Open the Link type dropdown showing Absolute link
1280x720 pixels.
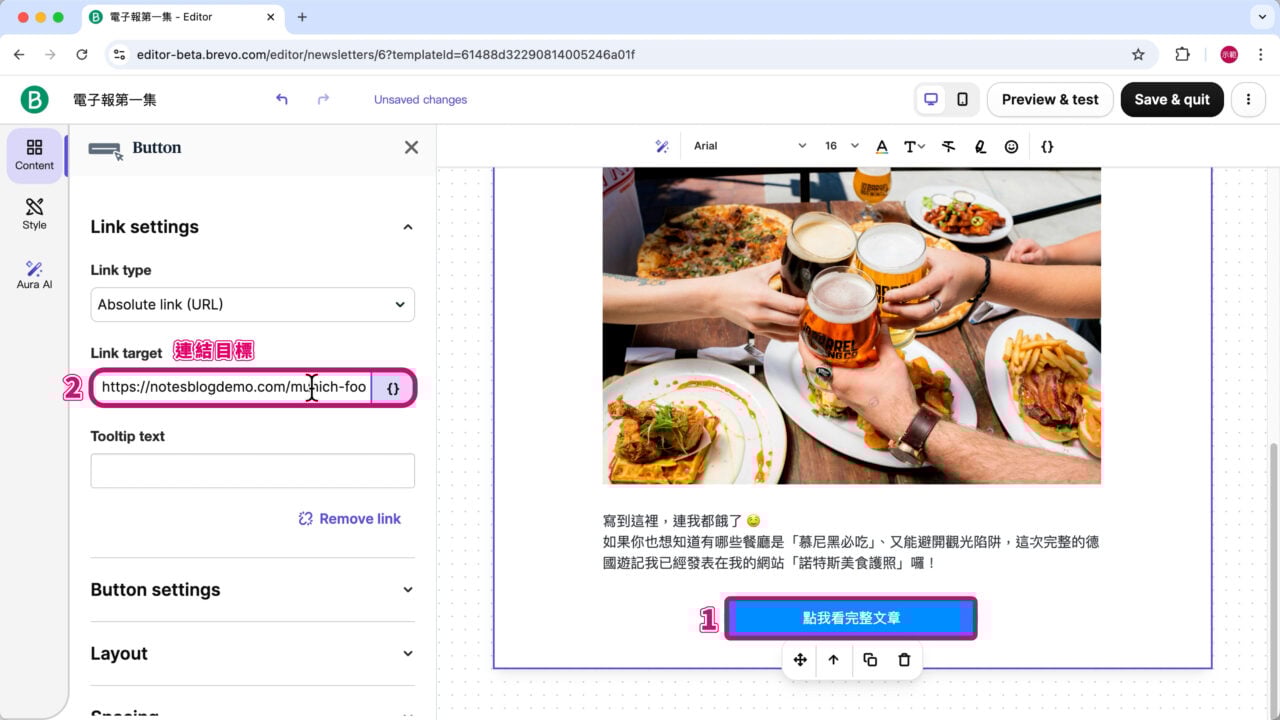(252, 304)
